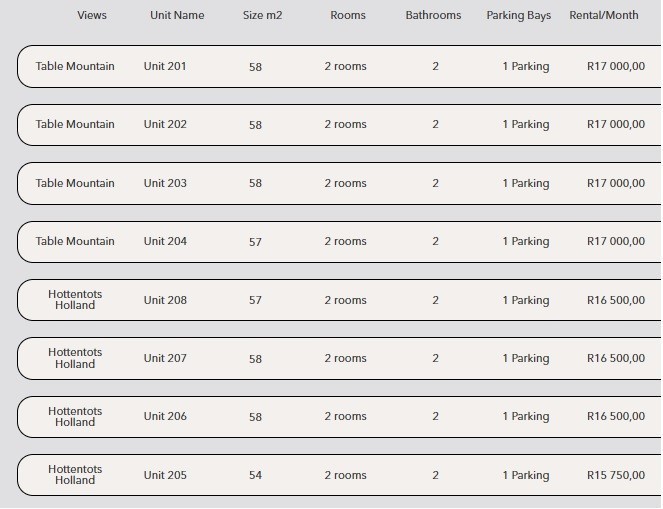Image resolution: width=663 pixels, height=509 pixels.
Task: Sort by the Views column header
Action: point(92,15)
